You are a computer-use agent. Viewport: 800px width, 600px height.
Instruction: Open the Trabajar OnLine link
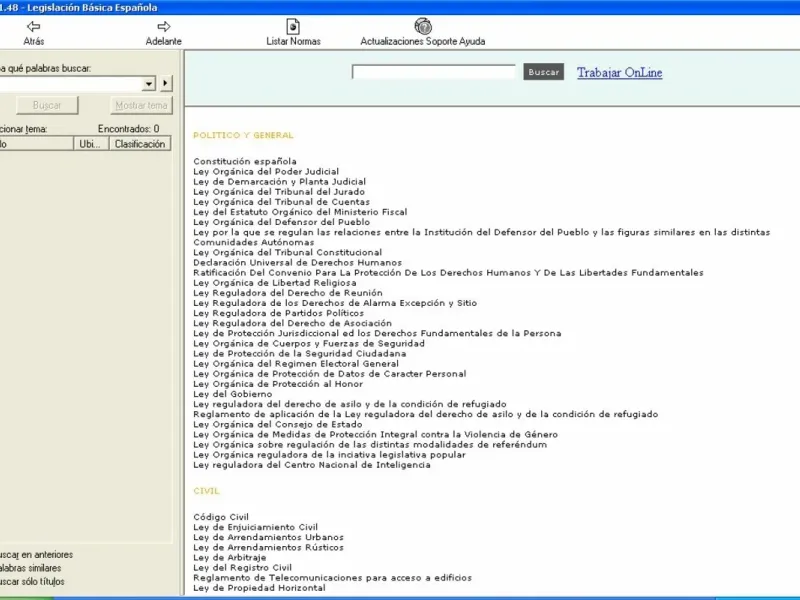point(619,72)
